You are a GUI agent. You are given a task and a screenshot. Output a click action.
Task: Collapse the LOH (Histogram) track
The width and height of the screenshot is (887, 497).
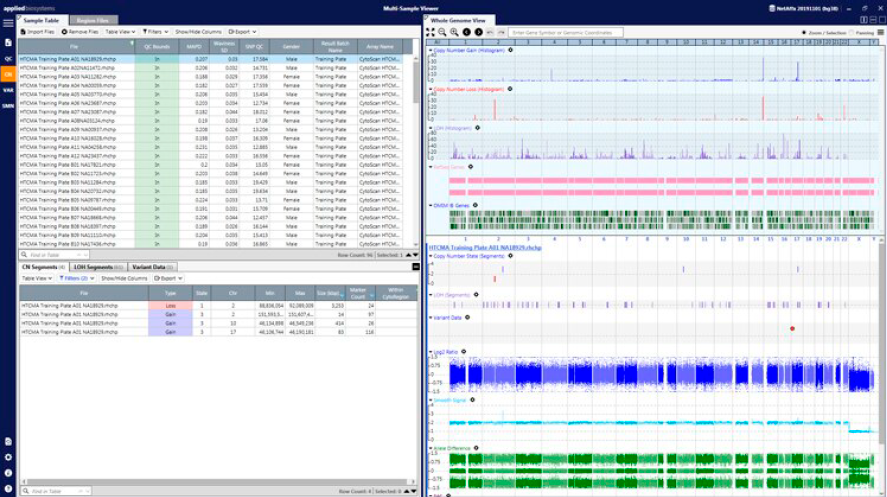pos(429,129)
